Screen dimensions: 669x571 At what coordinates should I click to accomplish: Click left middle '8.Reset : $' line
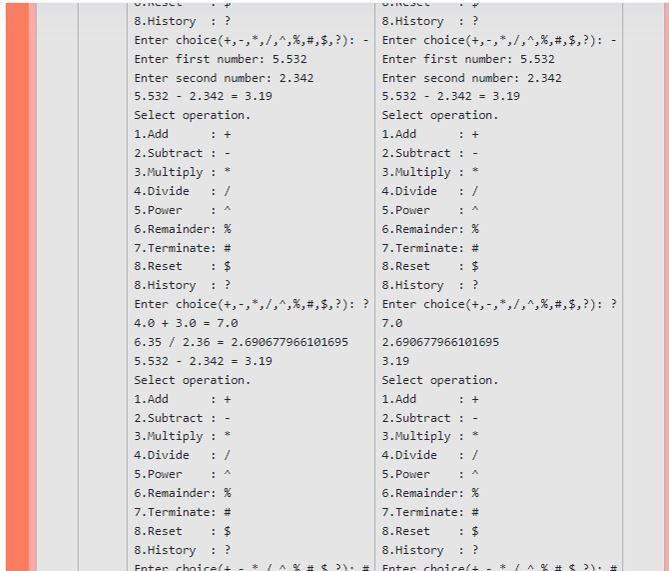point(183,266)
